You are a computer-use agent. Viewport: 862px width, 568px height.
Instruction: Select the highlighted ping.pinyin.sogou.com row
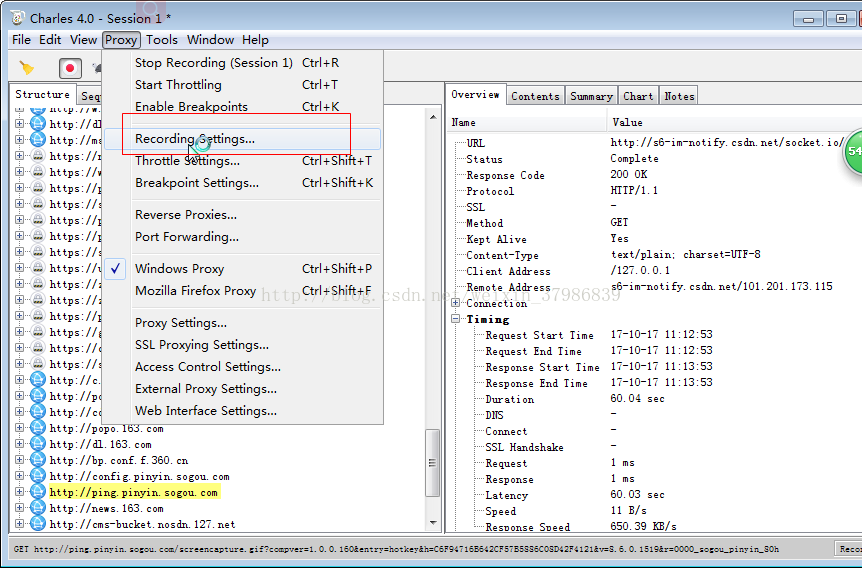134,492
